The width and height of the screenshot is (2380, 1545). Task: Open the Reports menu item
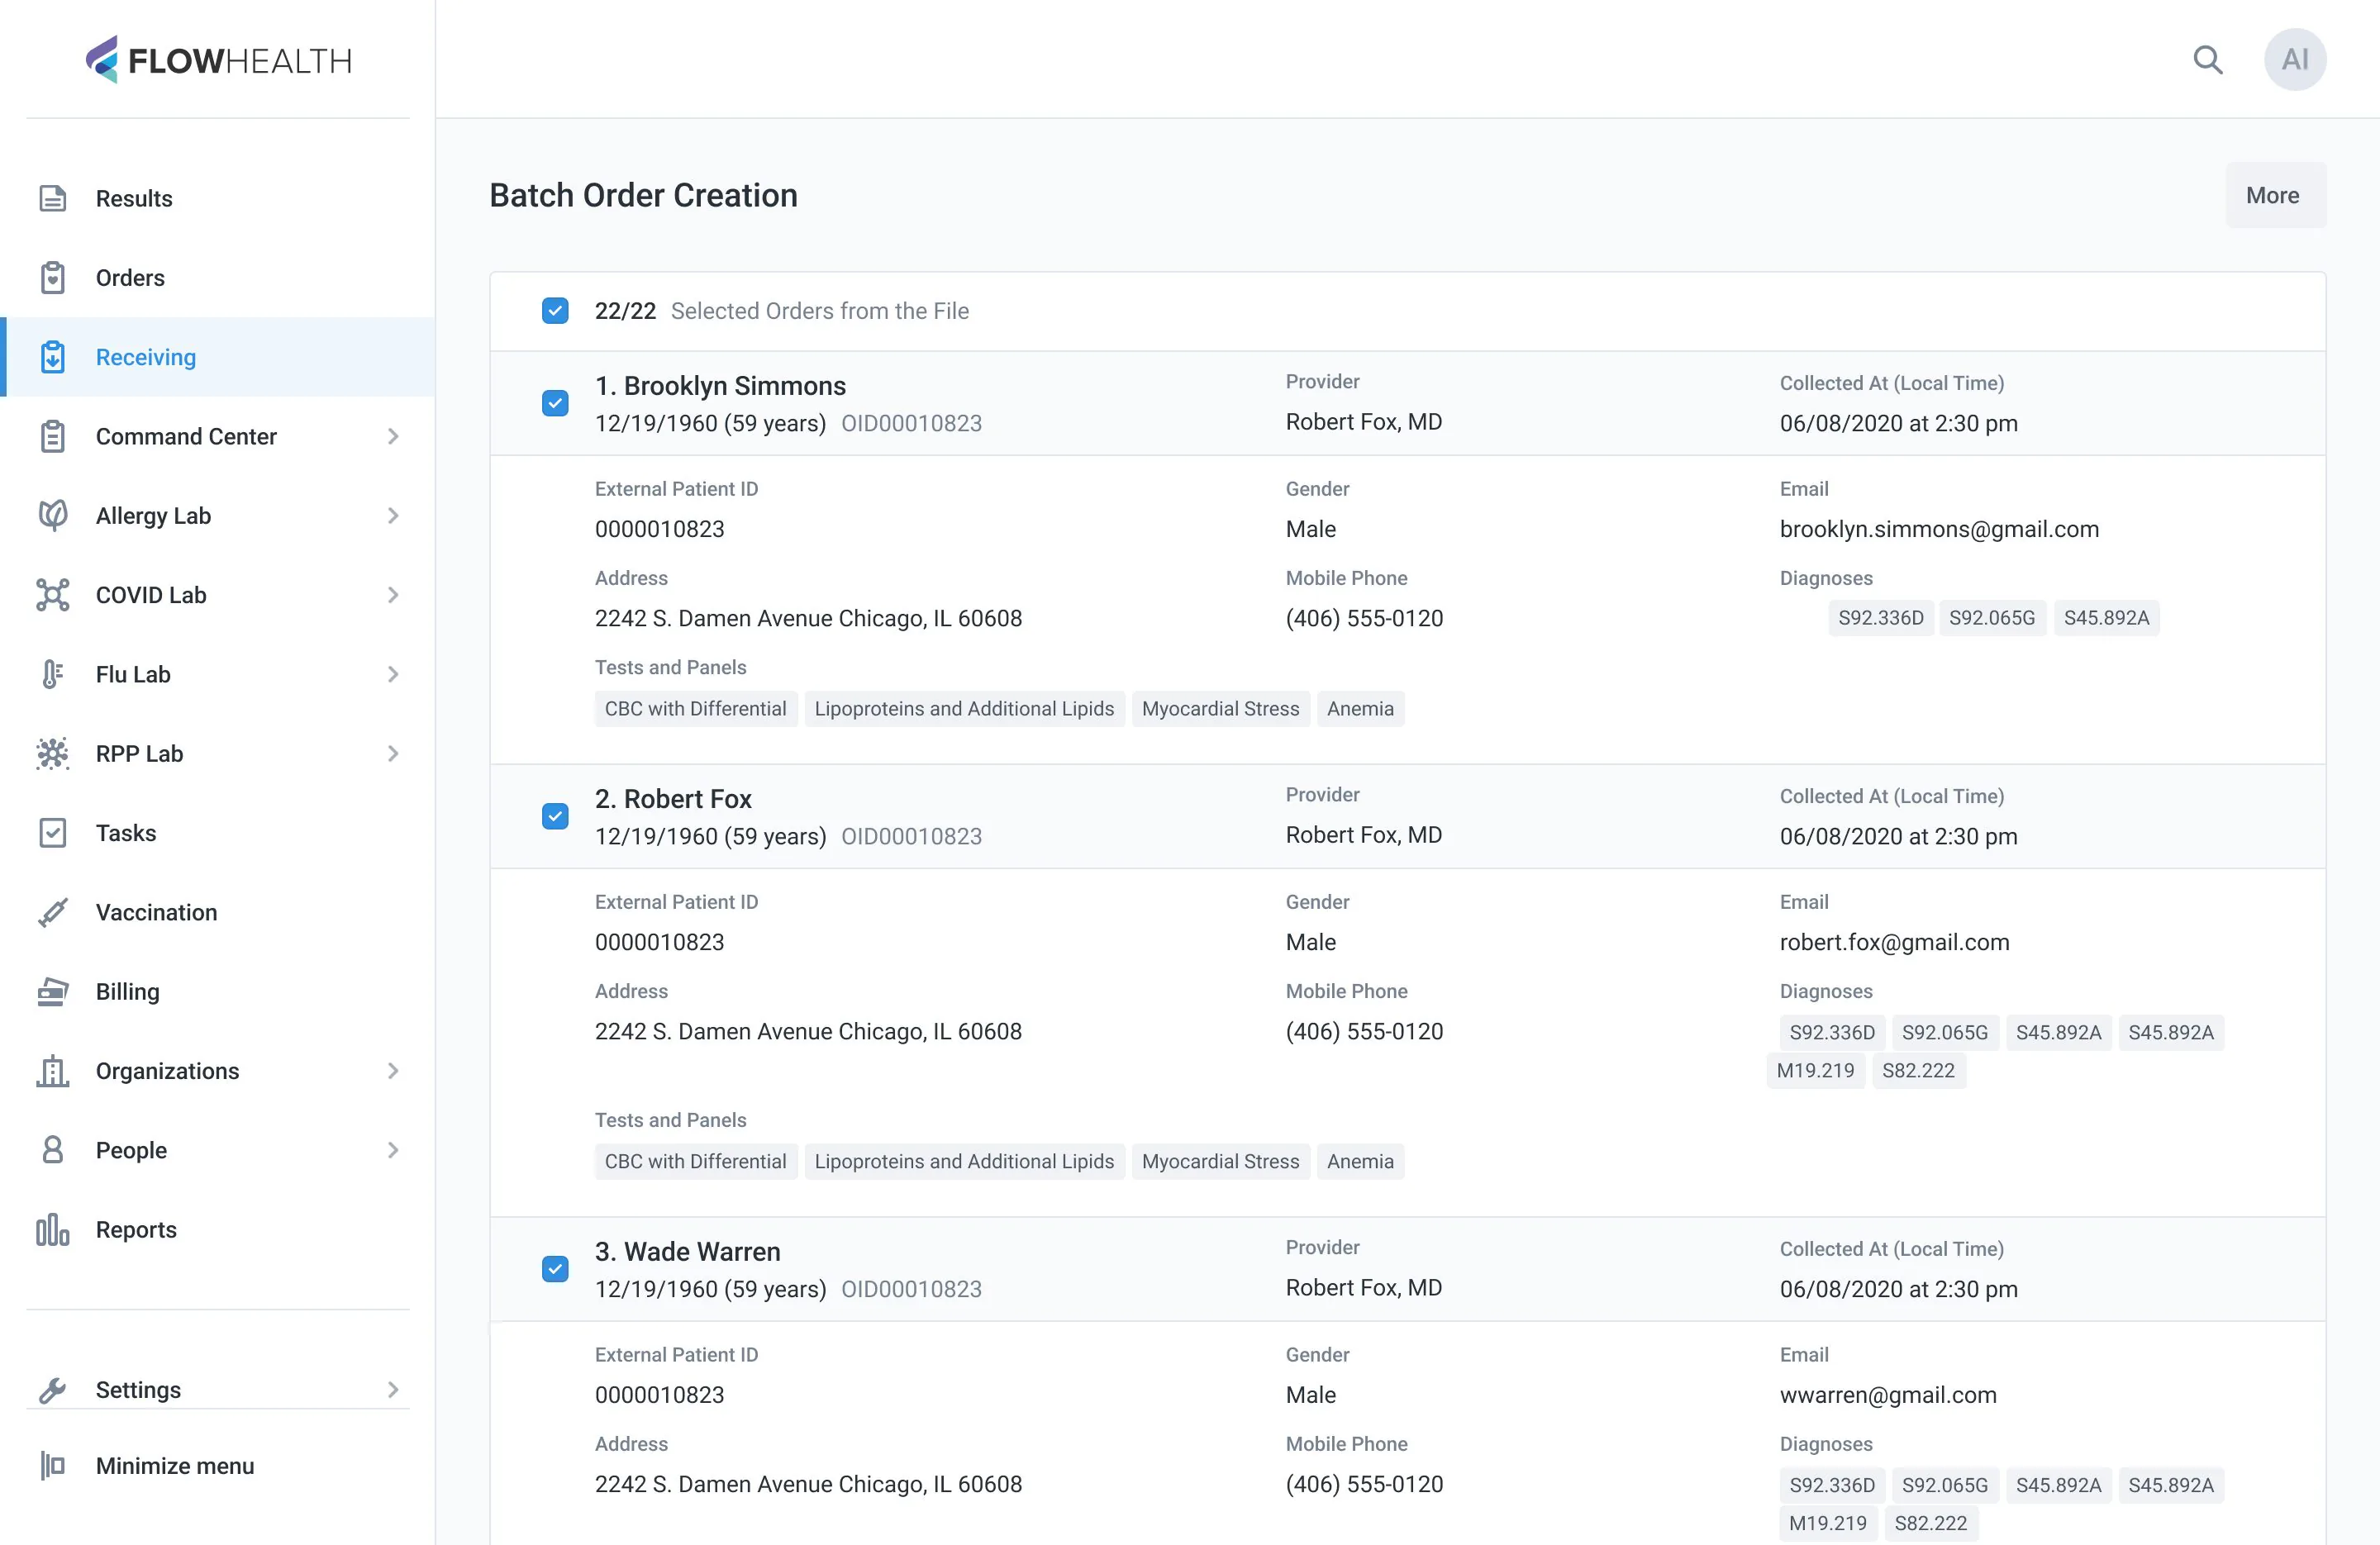tap(218, 1229)
